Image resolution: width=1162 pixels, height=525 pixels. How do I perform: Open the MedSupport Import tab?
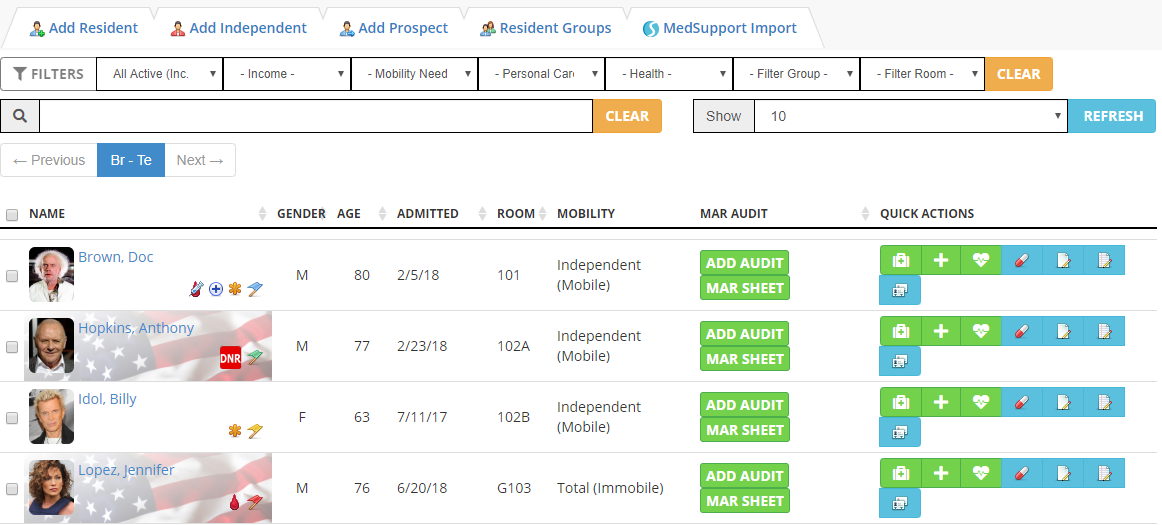pyautogui.click(x=720, y=28)
